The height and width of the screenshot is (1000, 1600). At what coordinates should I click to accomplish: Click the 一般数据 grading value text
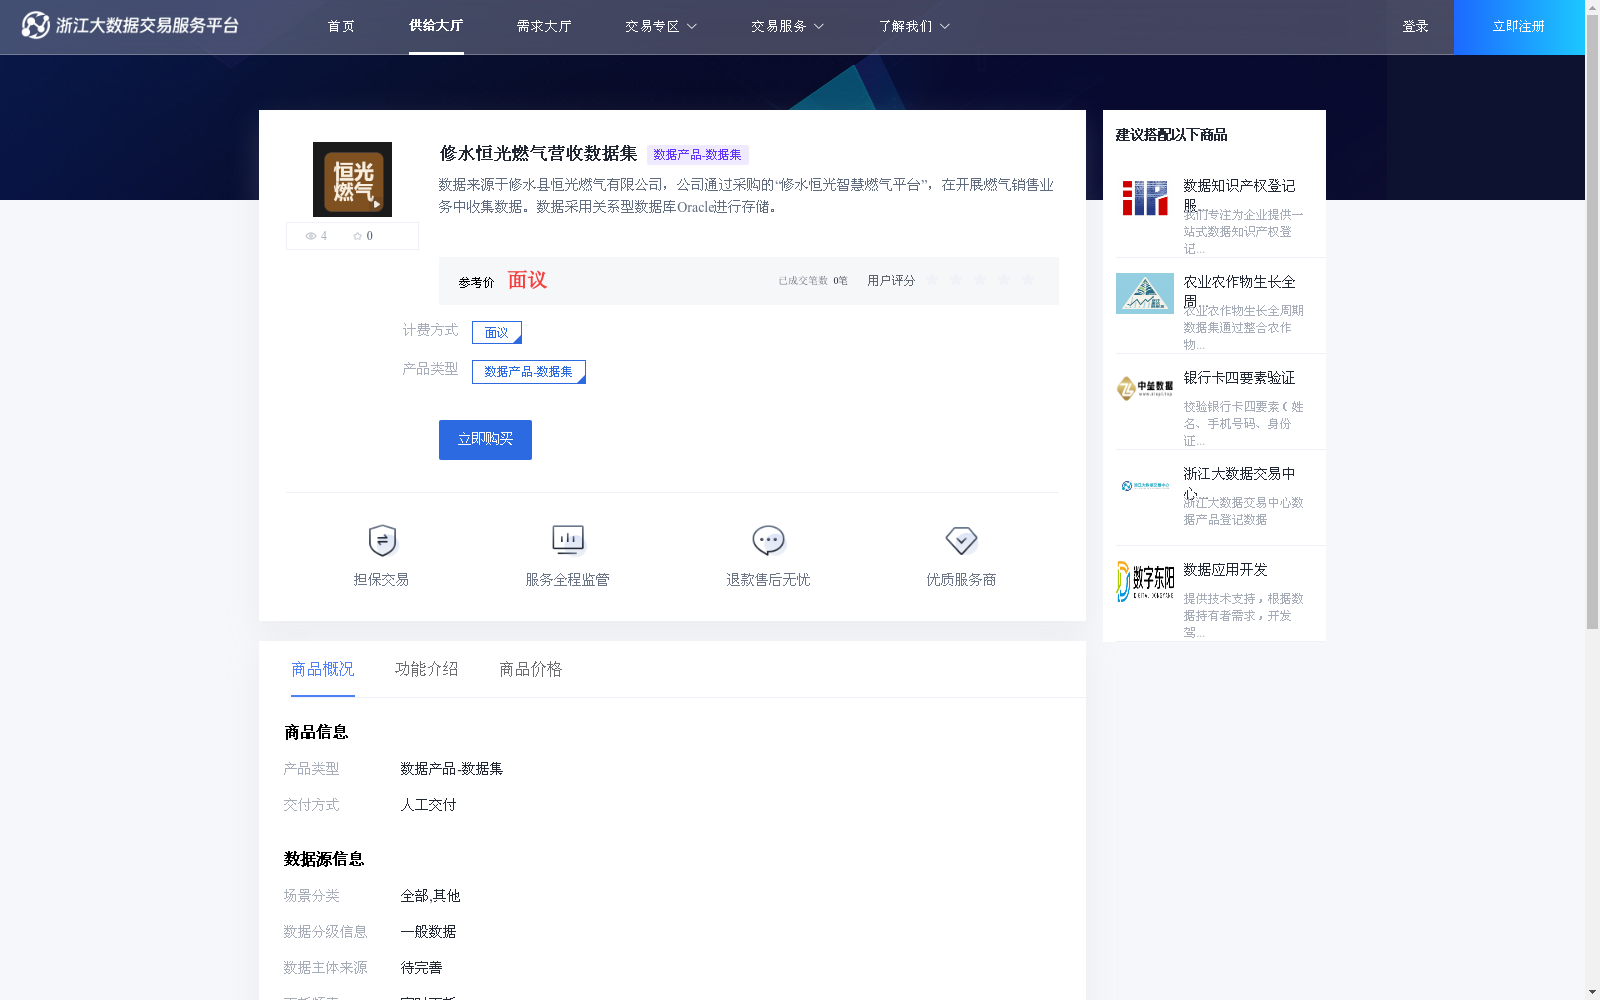coord(428,932)
